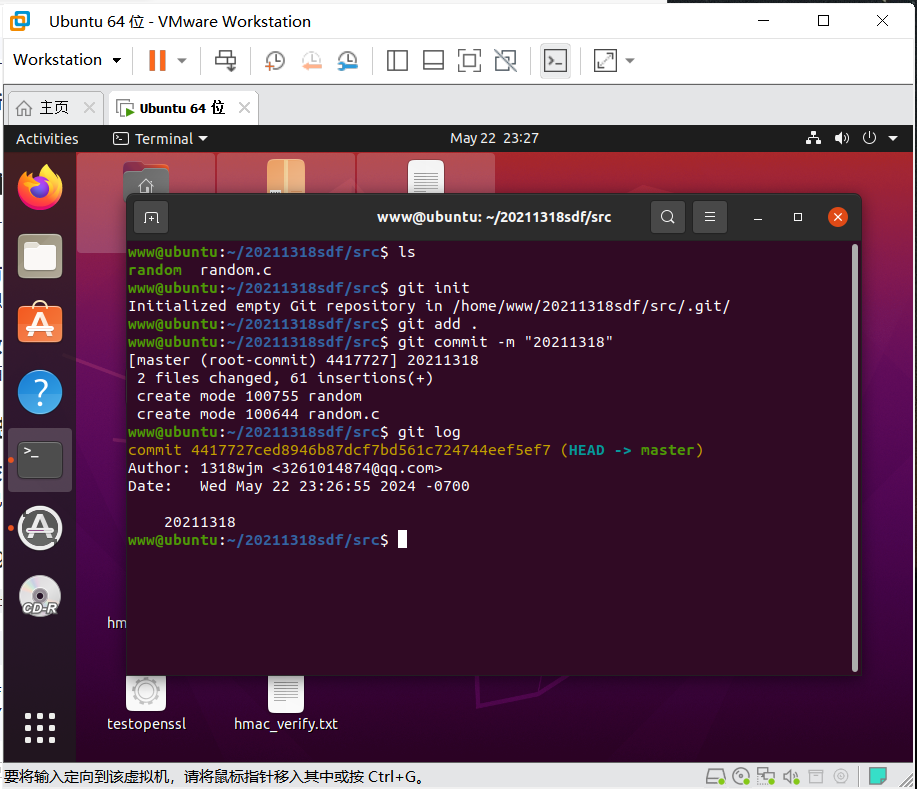Open Software Updater from the dock

[40, 528]
